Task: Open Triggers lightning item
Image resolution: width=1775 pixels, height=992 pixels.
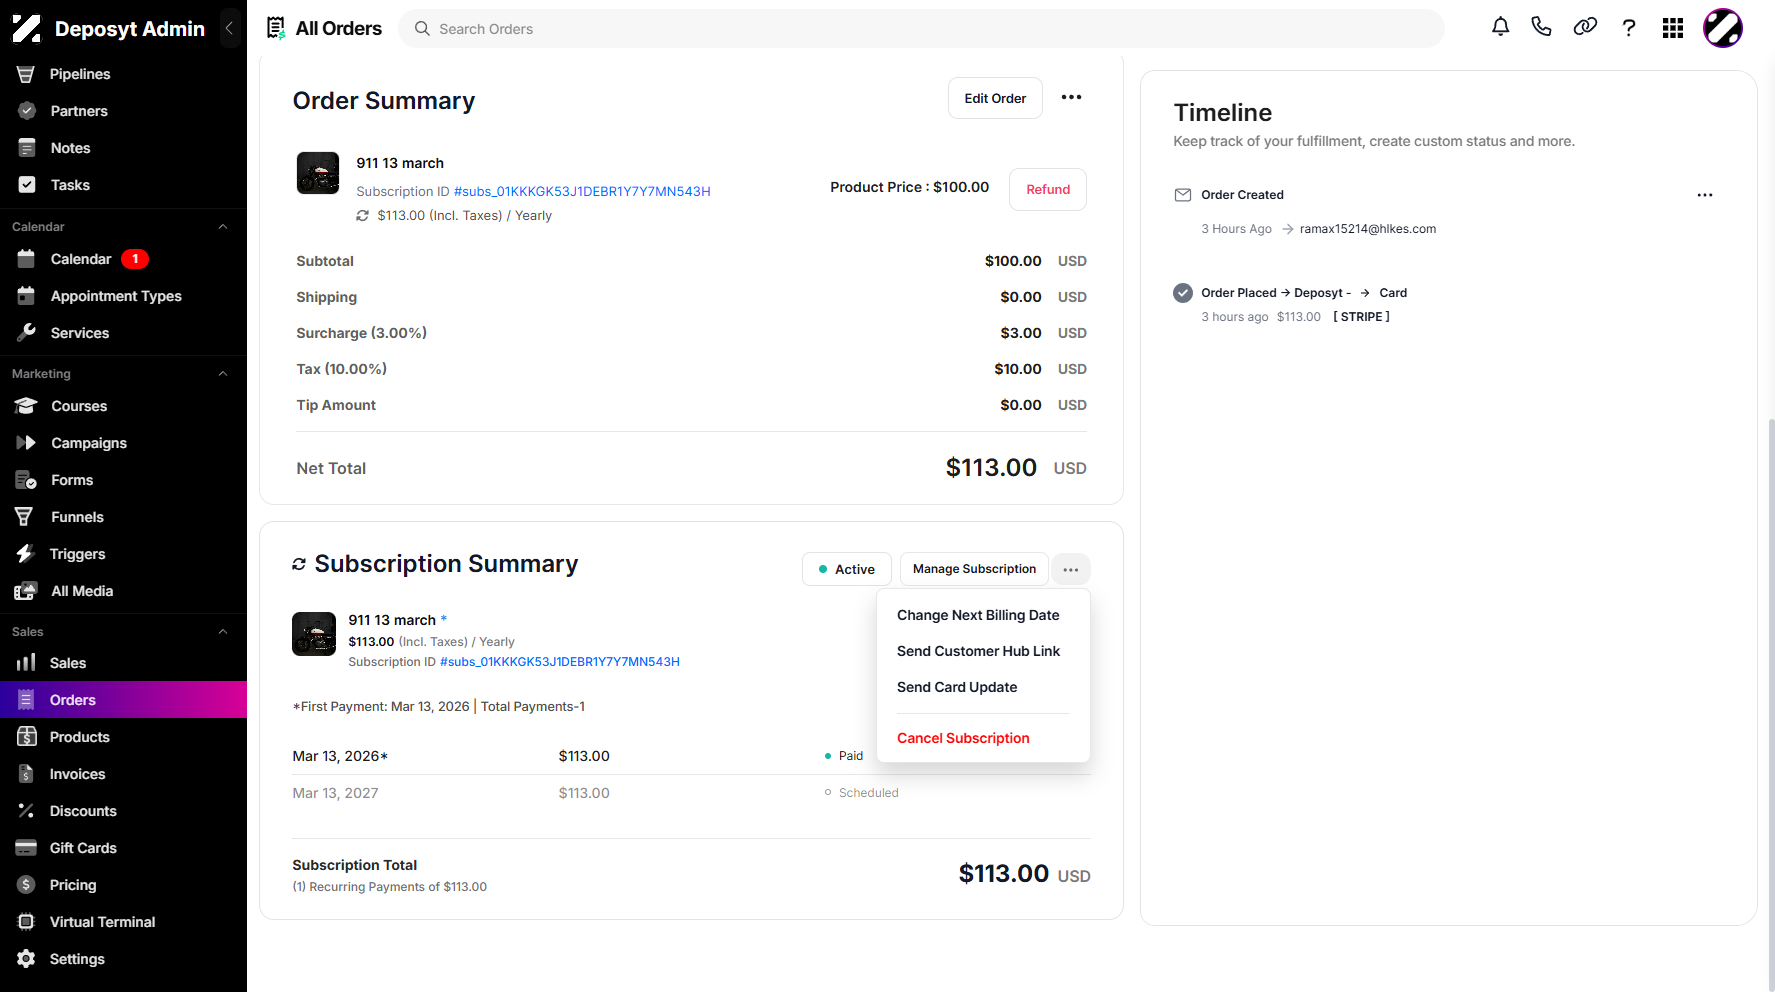Action: 77,554
